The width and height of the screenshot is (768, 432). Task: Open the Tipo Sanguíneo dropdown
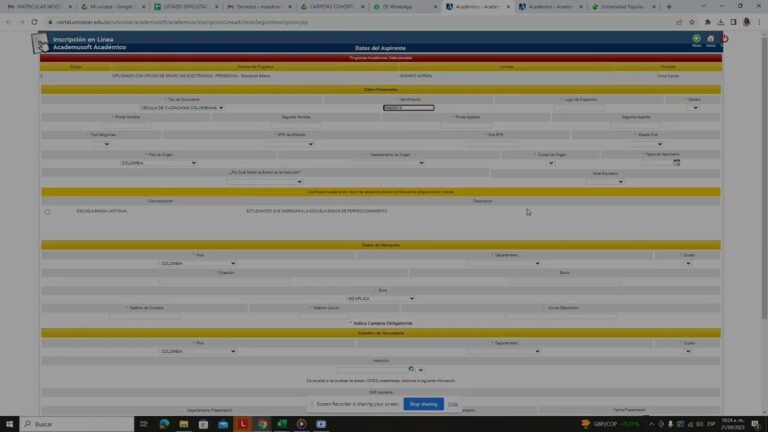coord(101,144)
